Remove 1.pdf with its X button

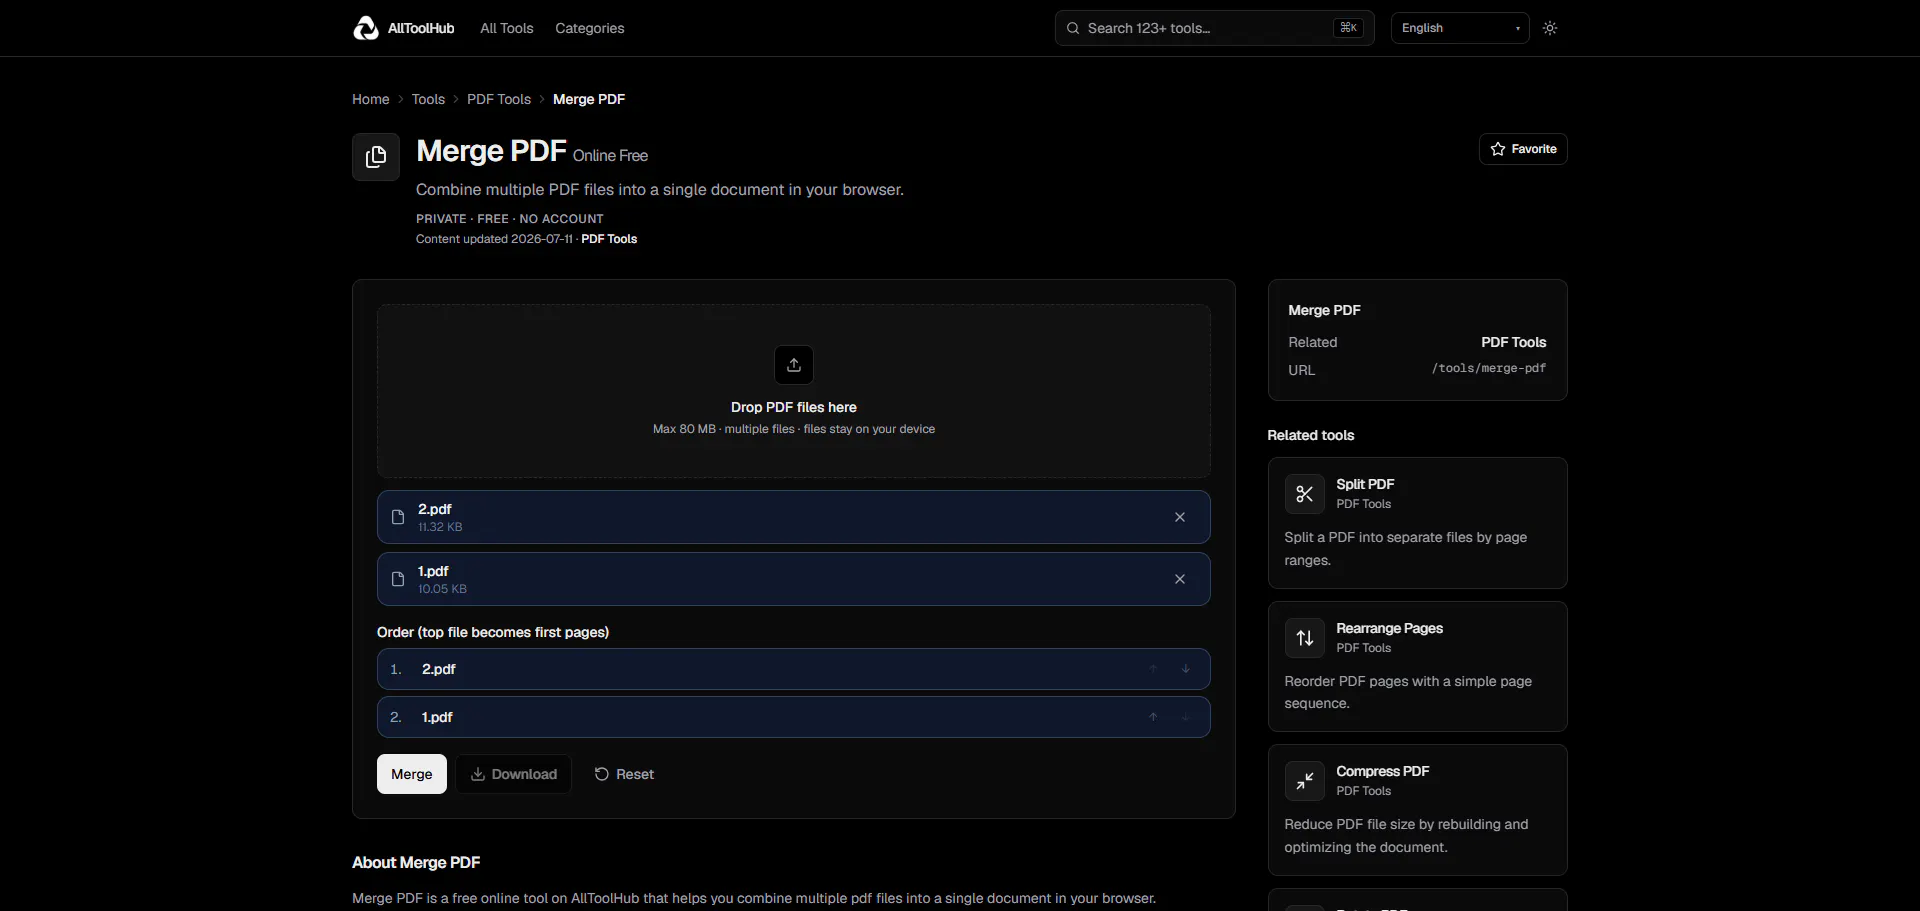tap(1180, 579)
